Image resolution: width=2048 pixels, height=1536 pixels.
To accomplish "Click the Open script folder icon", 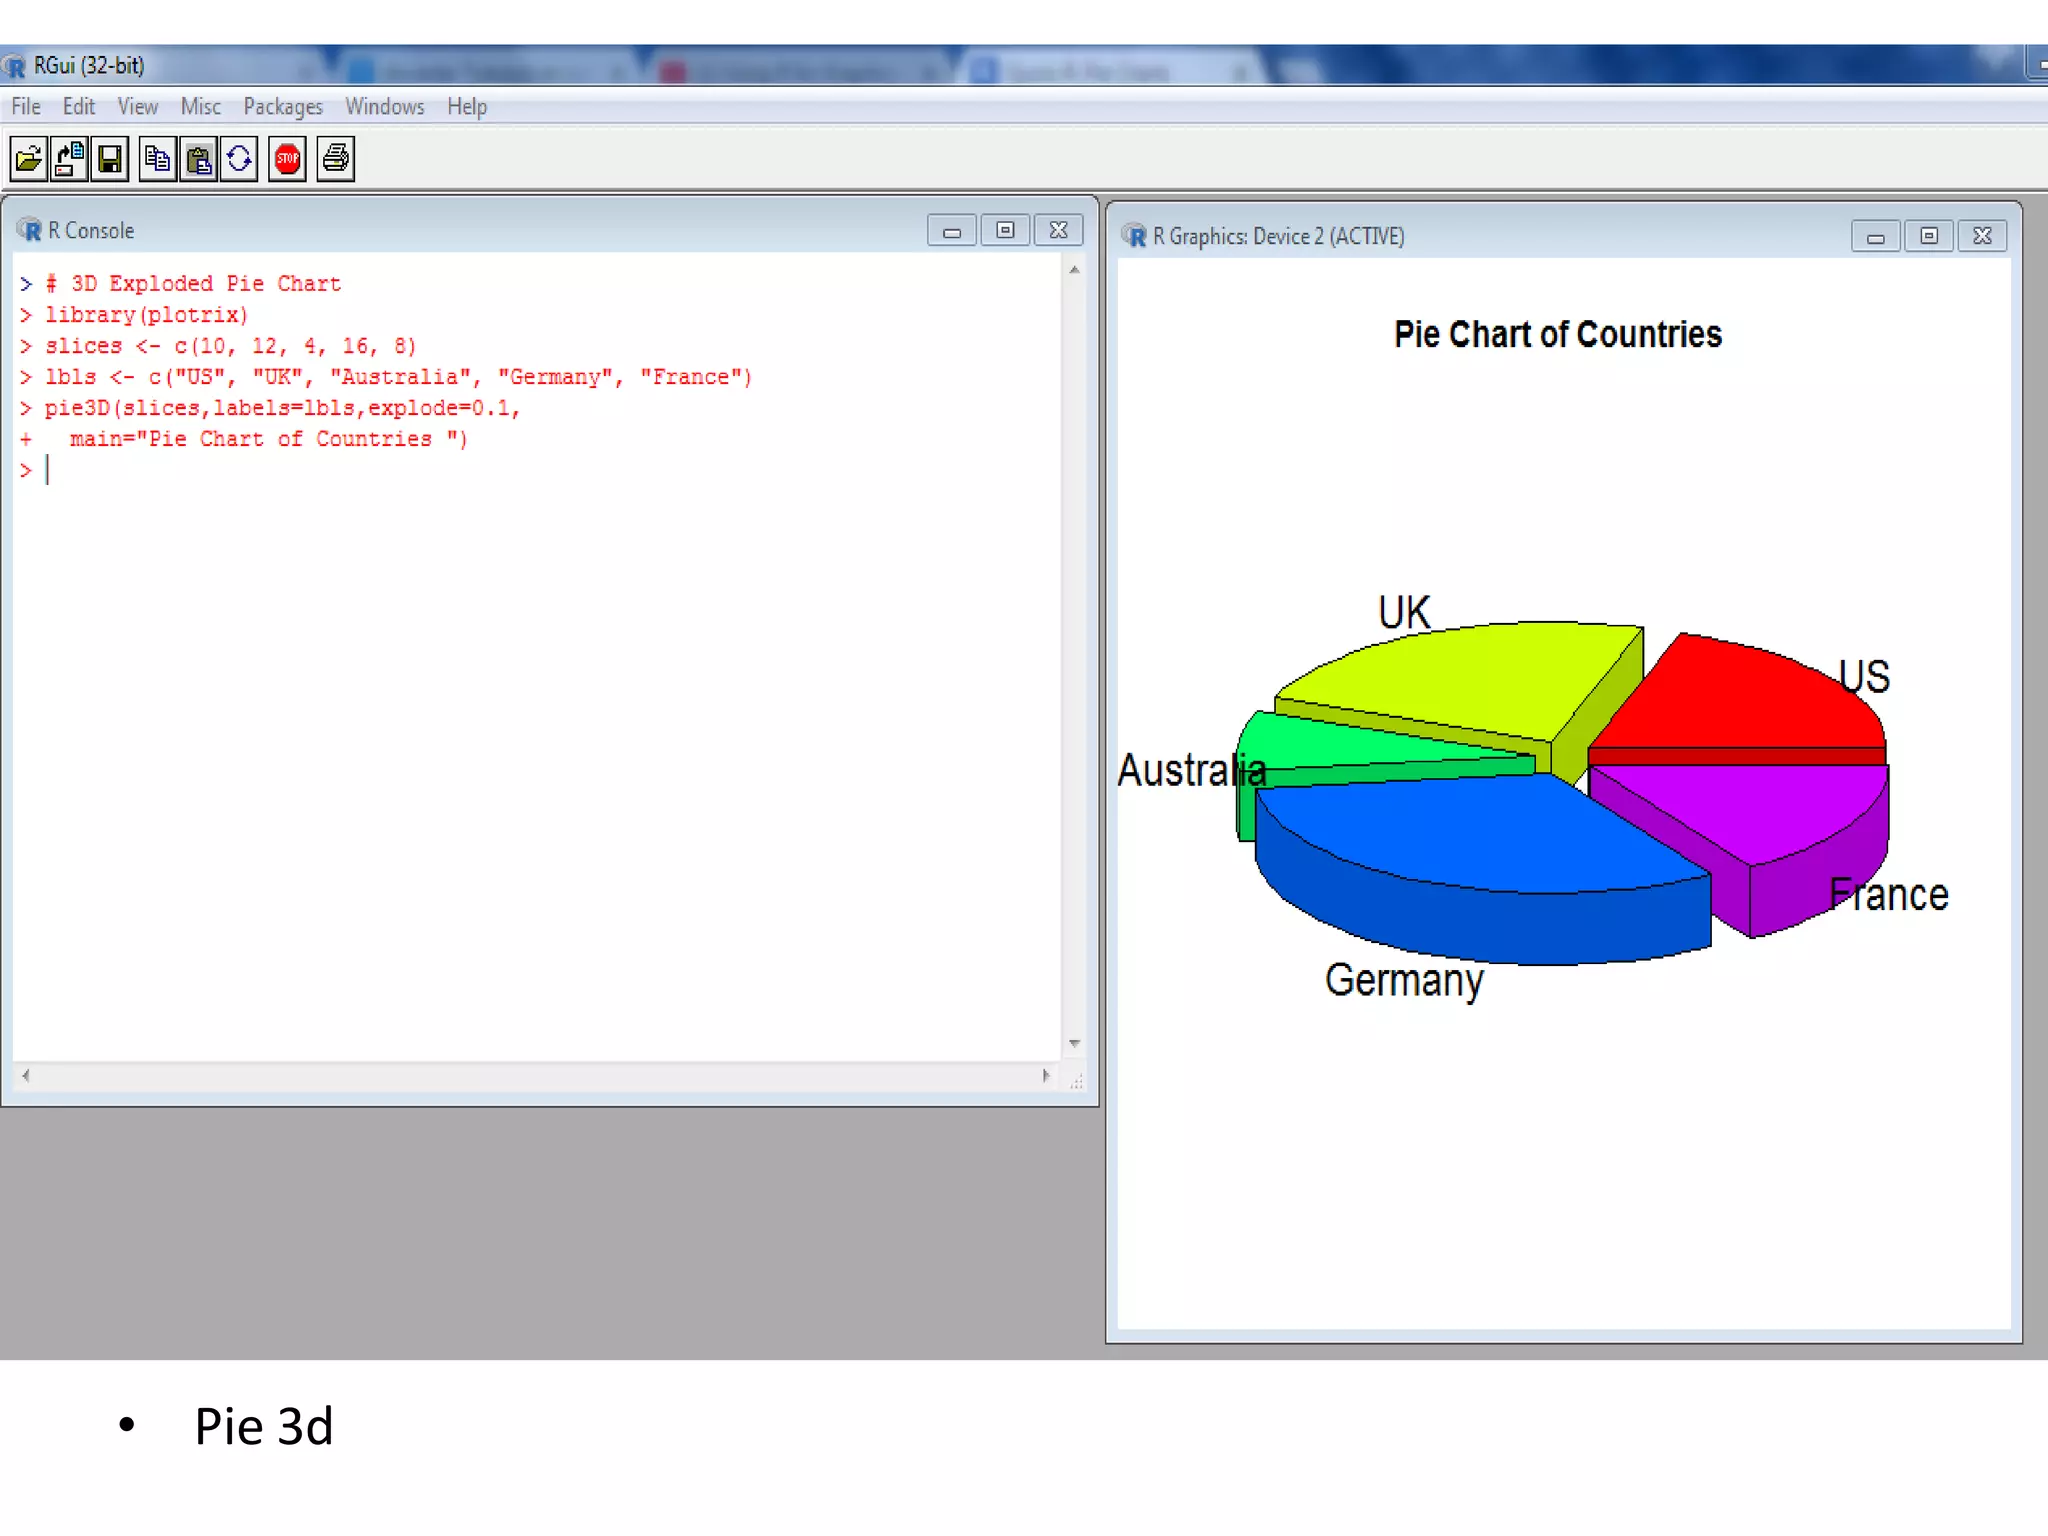I will click(x=29, y=159).
